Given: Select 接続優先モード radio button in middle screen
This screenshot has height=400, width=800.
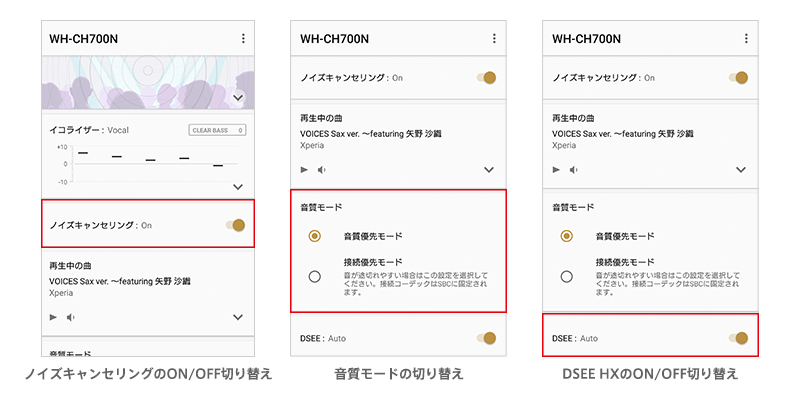Looking at the screenshot, I should [x=315, y=276].
